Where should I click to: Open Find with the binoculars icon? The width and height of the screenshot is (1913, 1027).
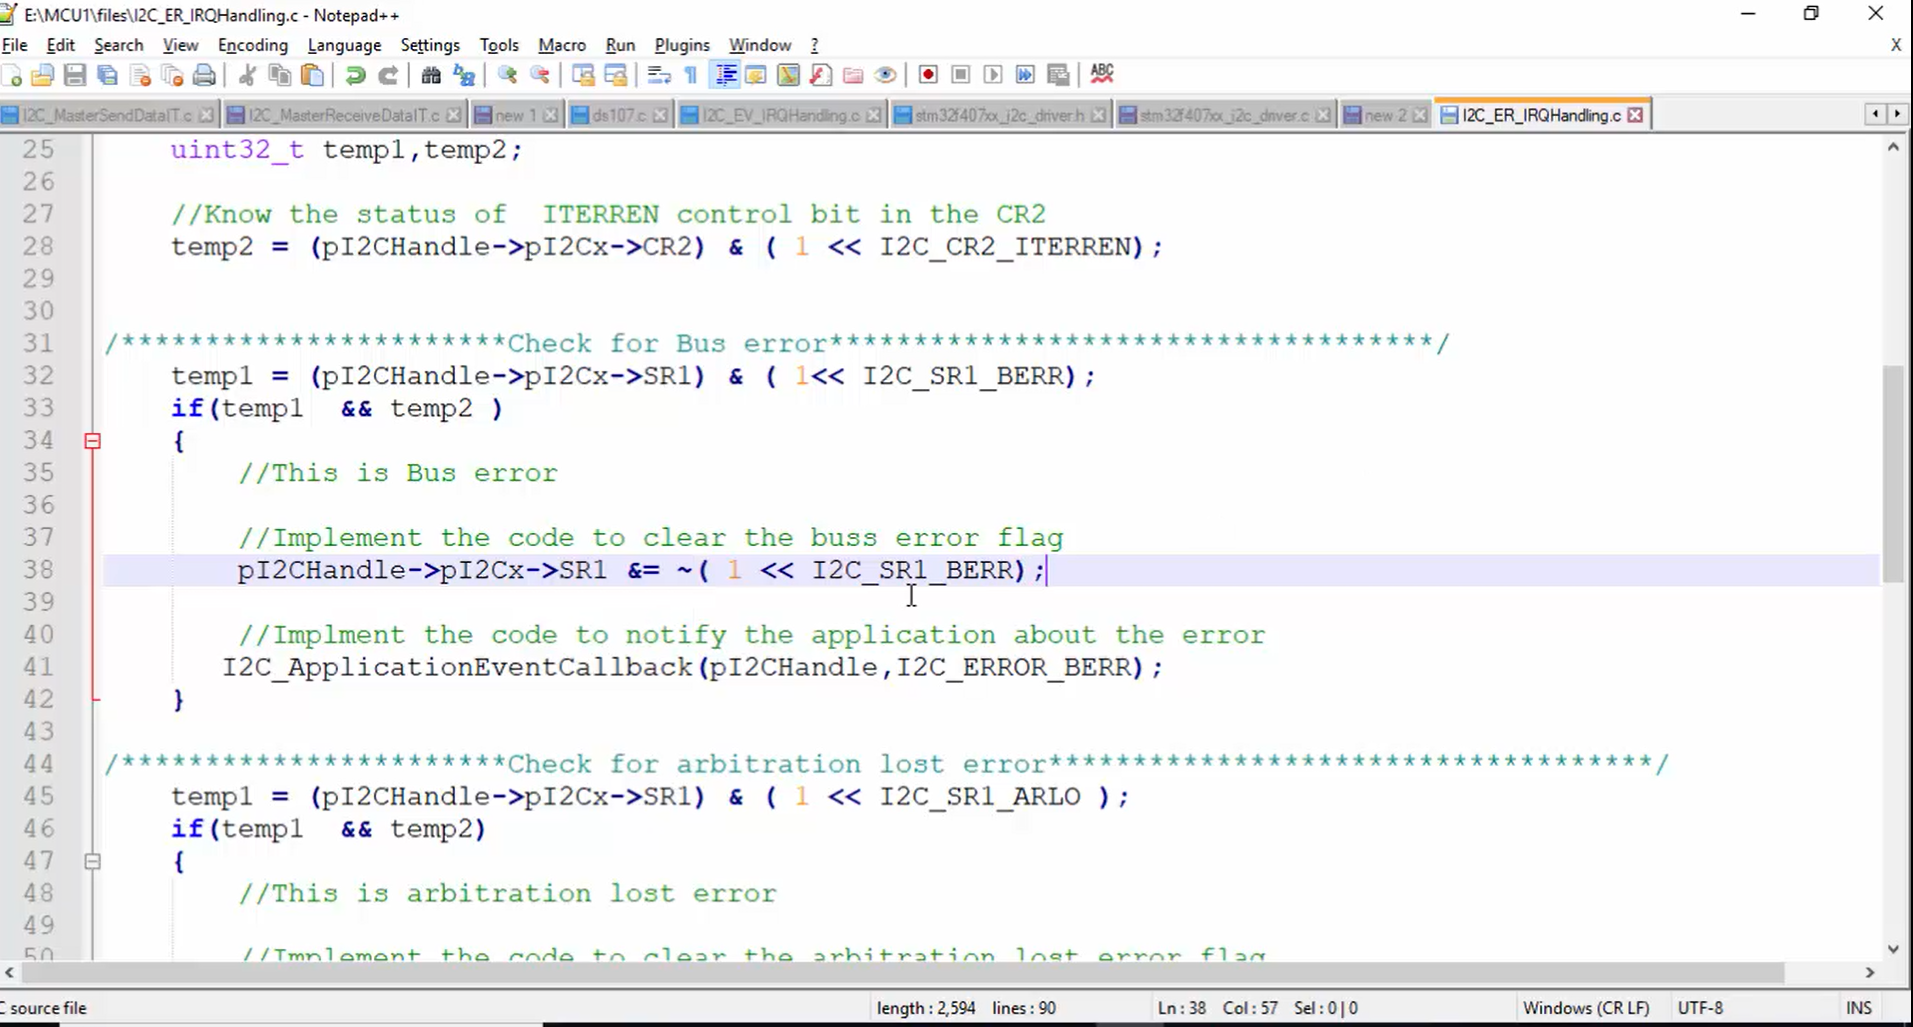431,75
